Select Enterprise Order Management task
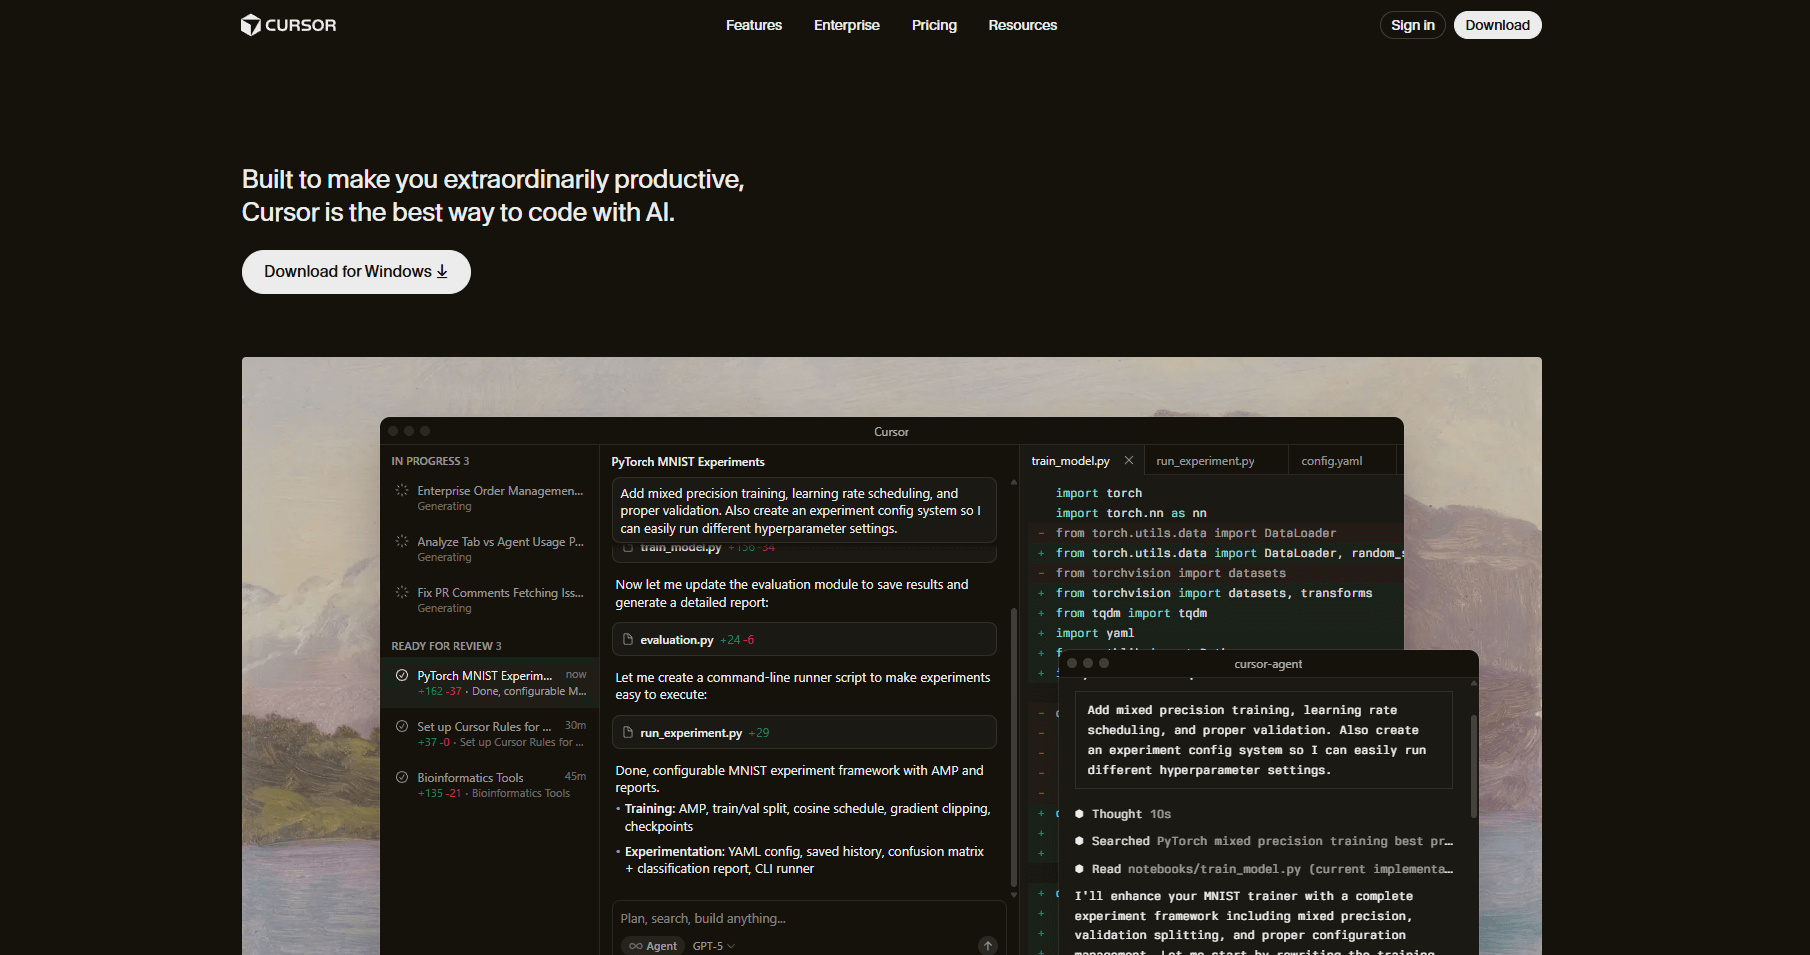This screenshot has height=955, width=1810. 490,498
